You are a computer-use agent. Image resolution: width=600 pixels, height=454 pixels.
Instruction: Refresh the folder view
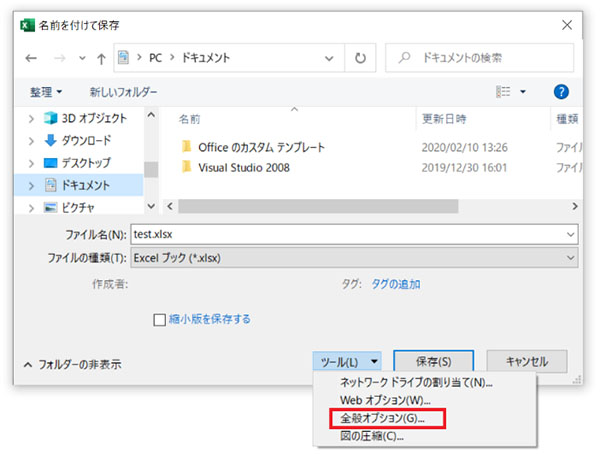(360, 58)
